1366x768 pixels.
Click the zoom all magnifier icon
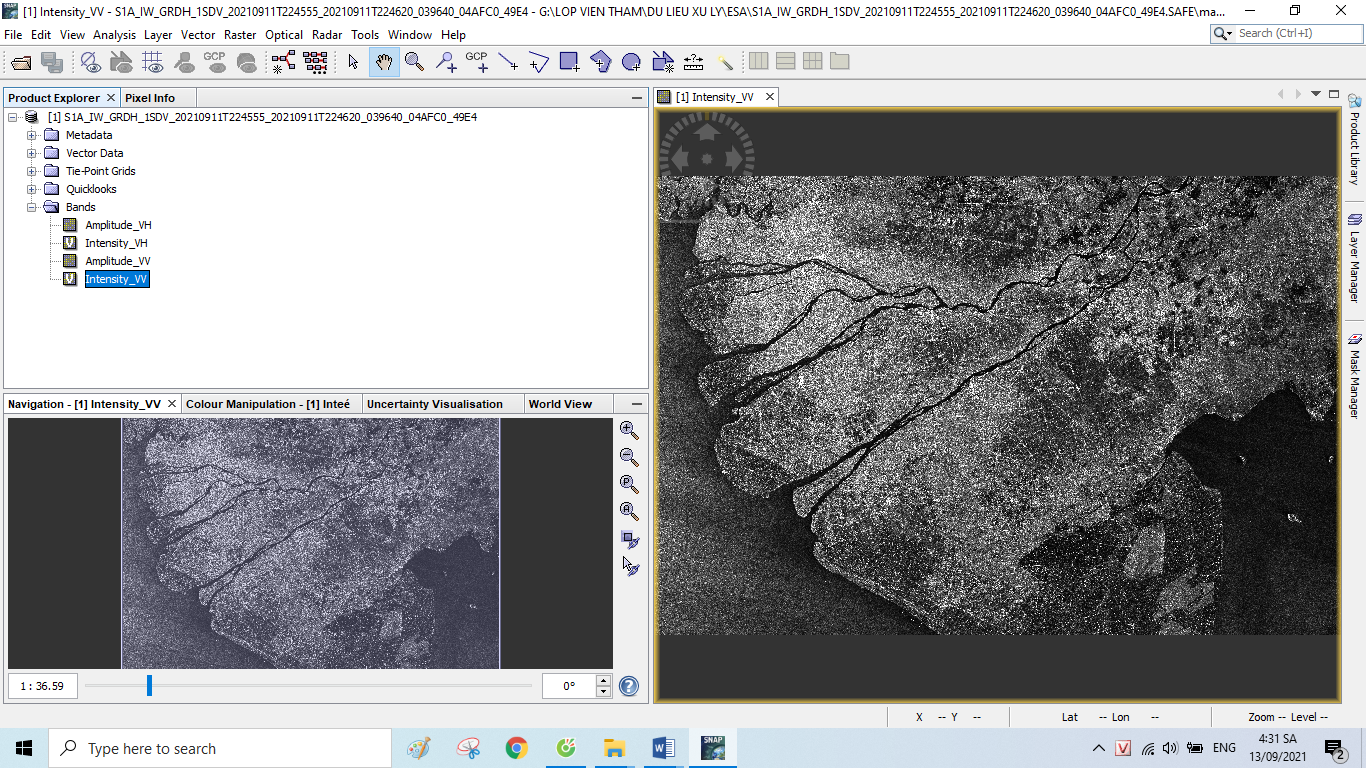coord(629,511)
